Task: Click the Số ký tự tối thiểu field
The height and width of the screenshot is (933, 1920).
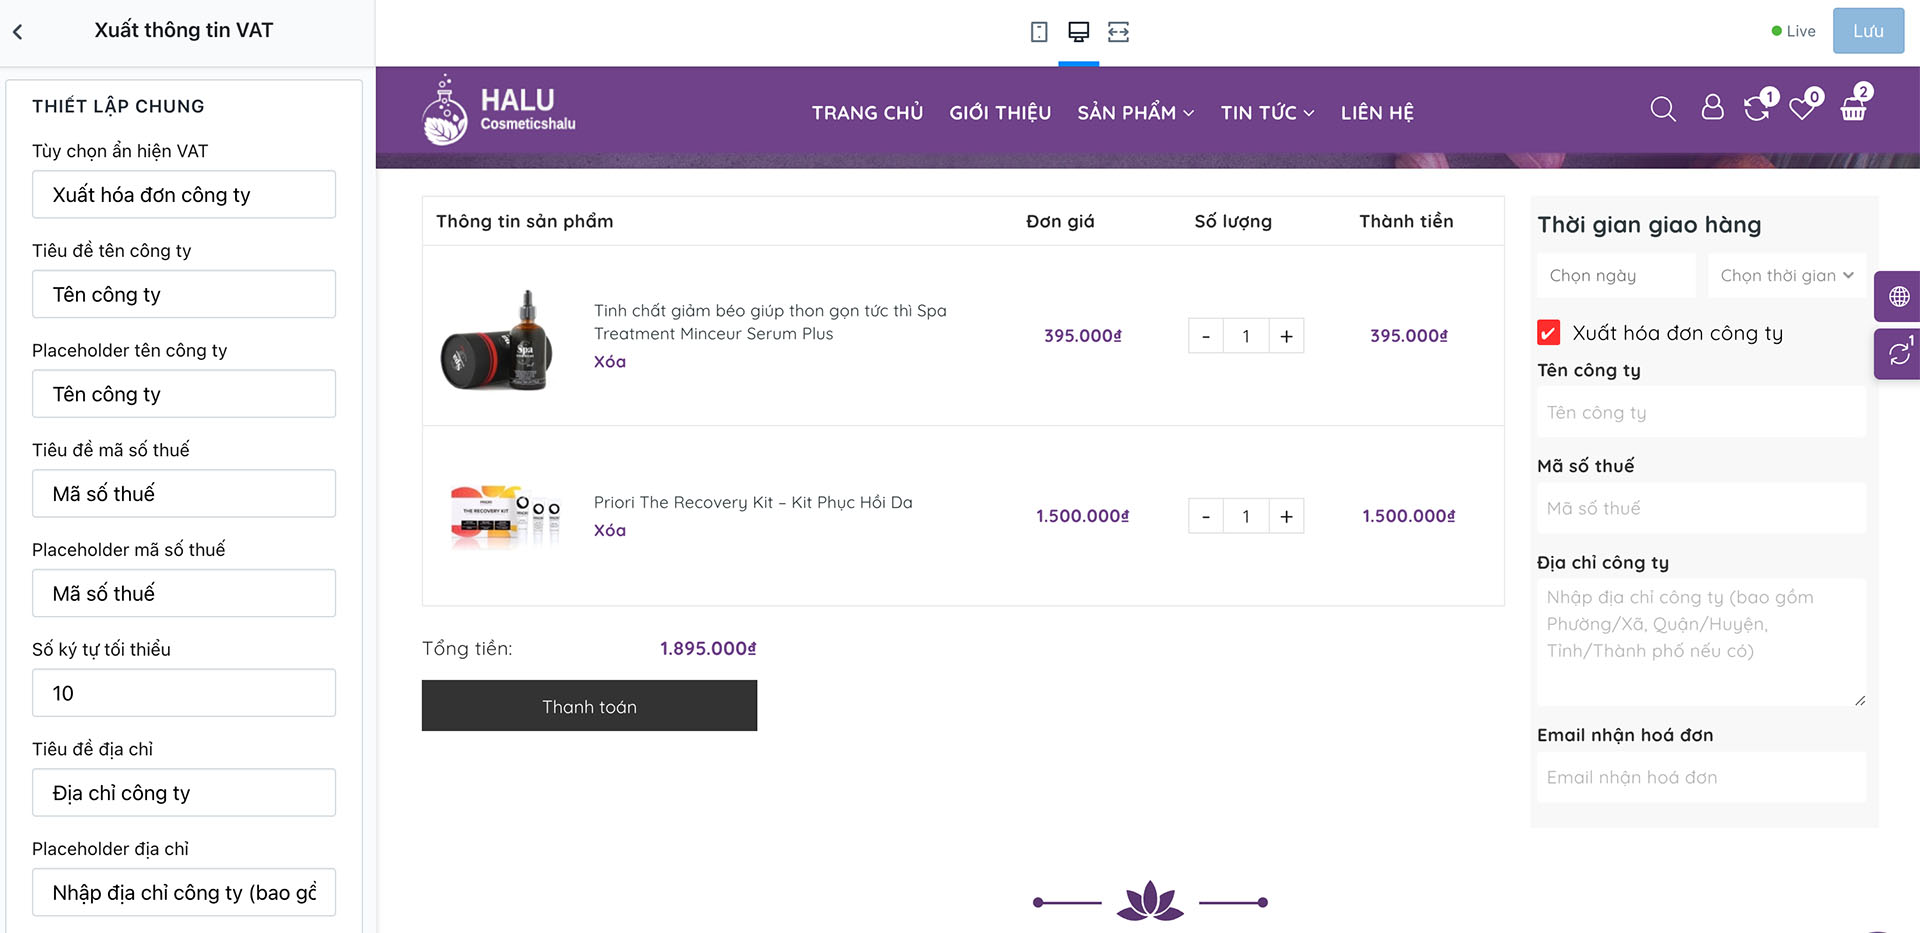Action: click(184, 693)
